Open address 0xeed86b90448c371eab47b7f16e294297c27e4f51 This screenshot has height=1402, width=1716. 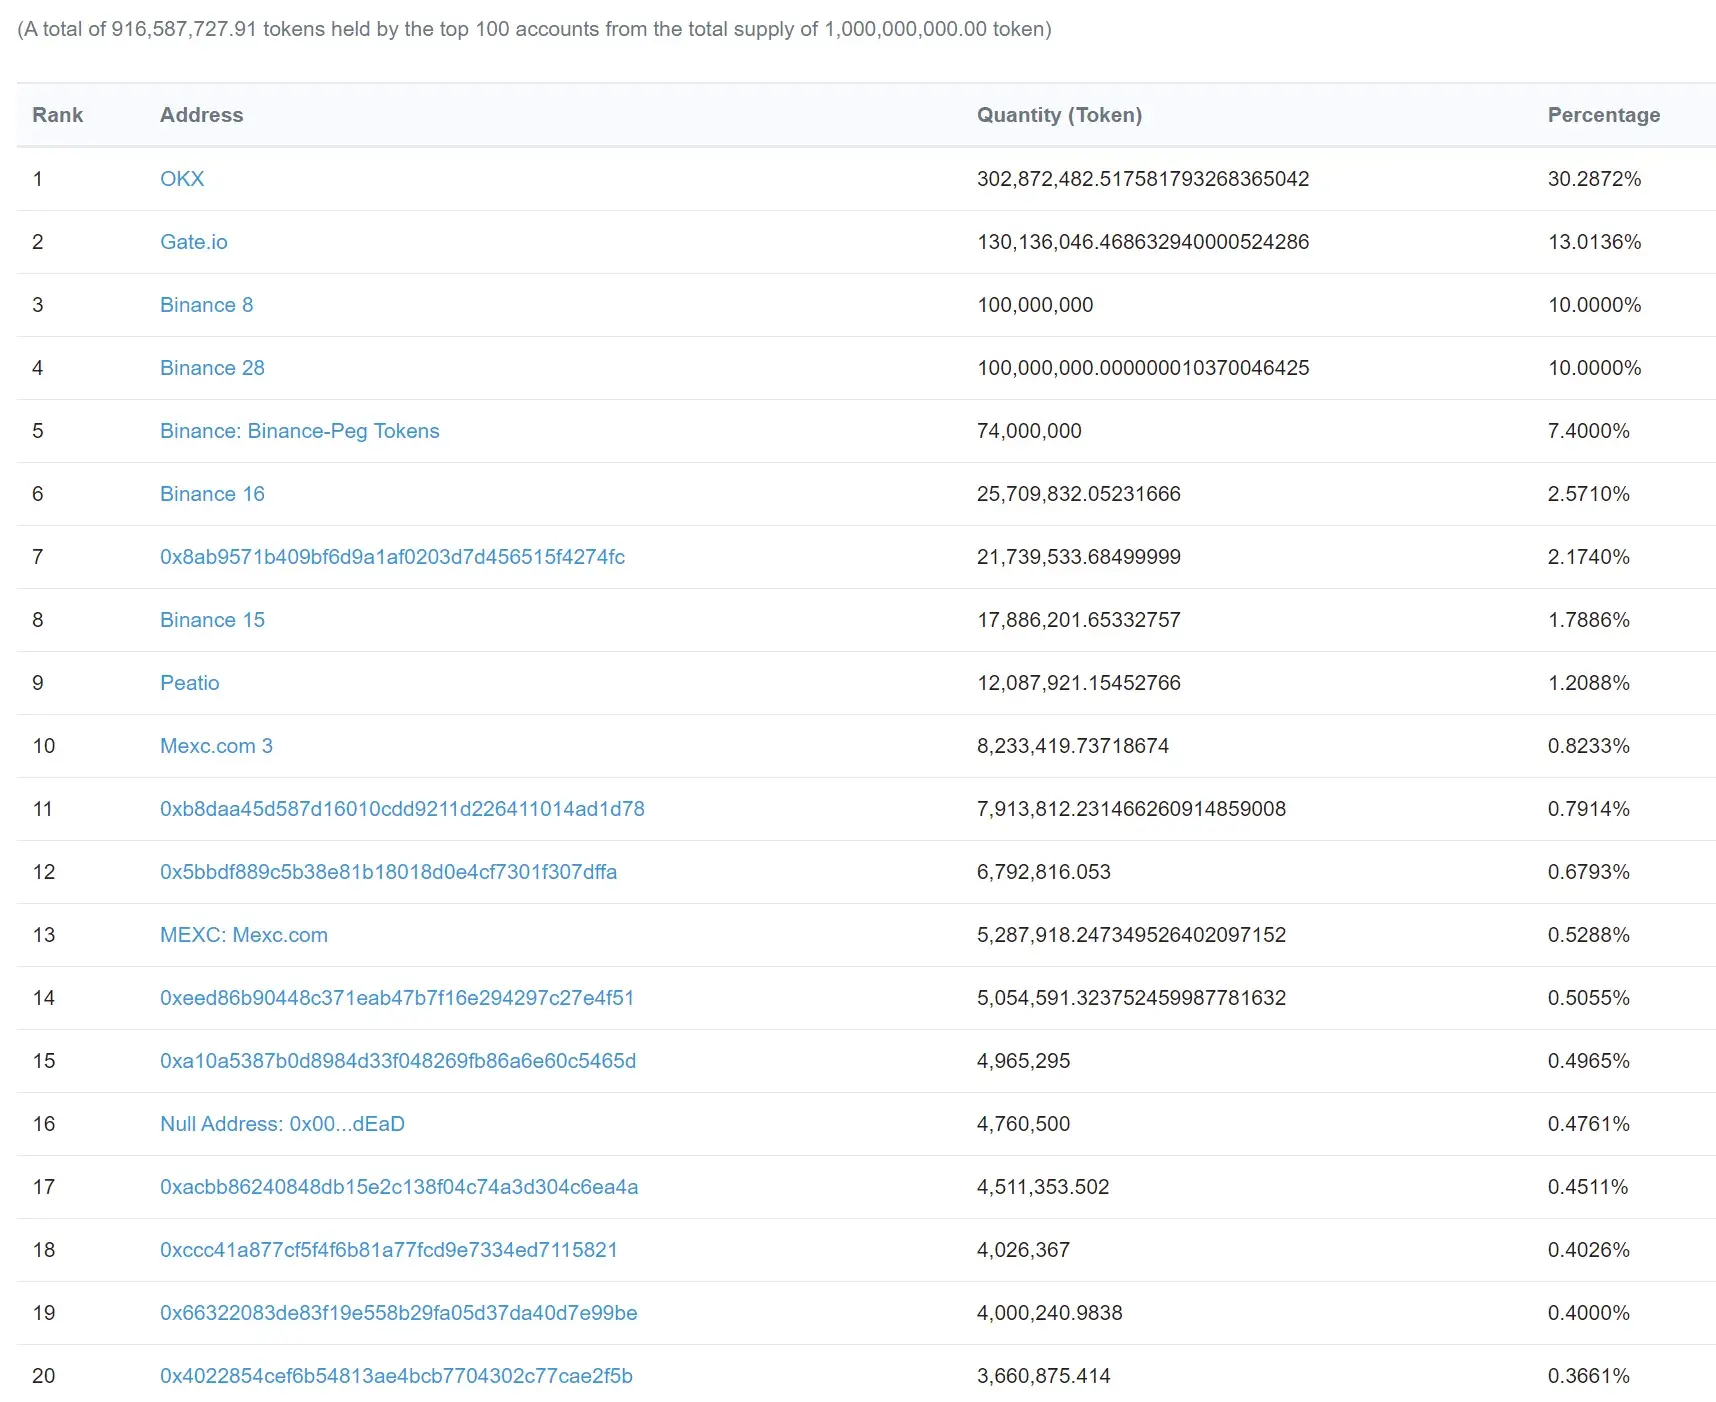click(397, 998)
